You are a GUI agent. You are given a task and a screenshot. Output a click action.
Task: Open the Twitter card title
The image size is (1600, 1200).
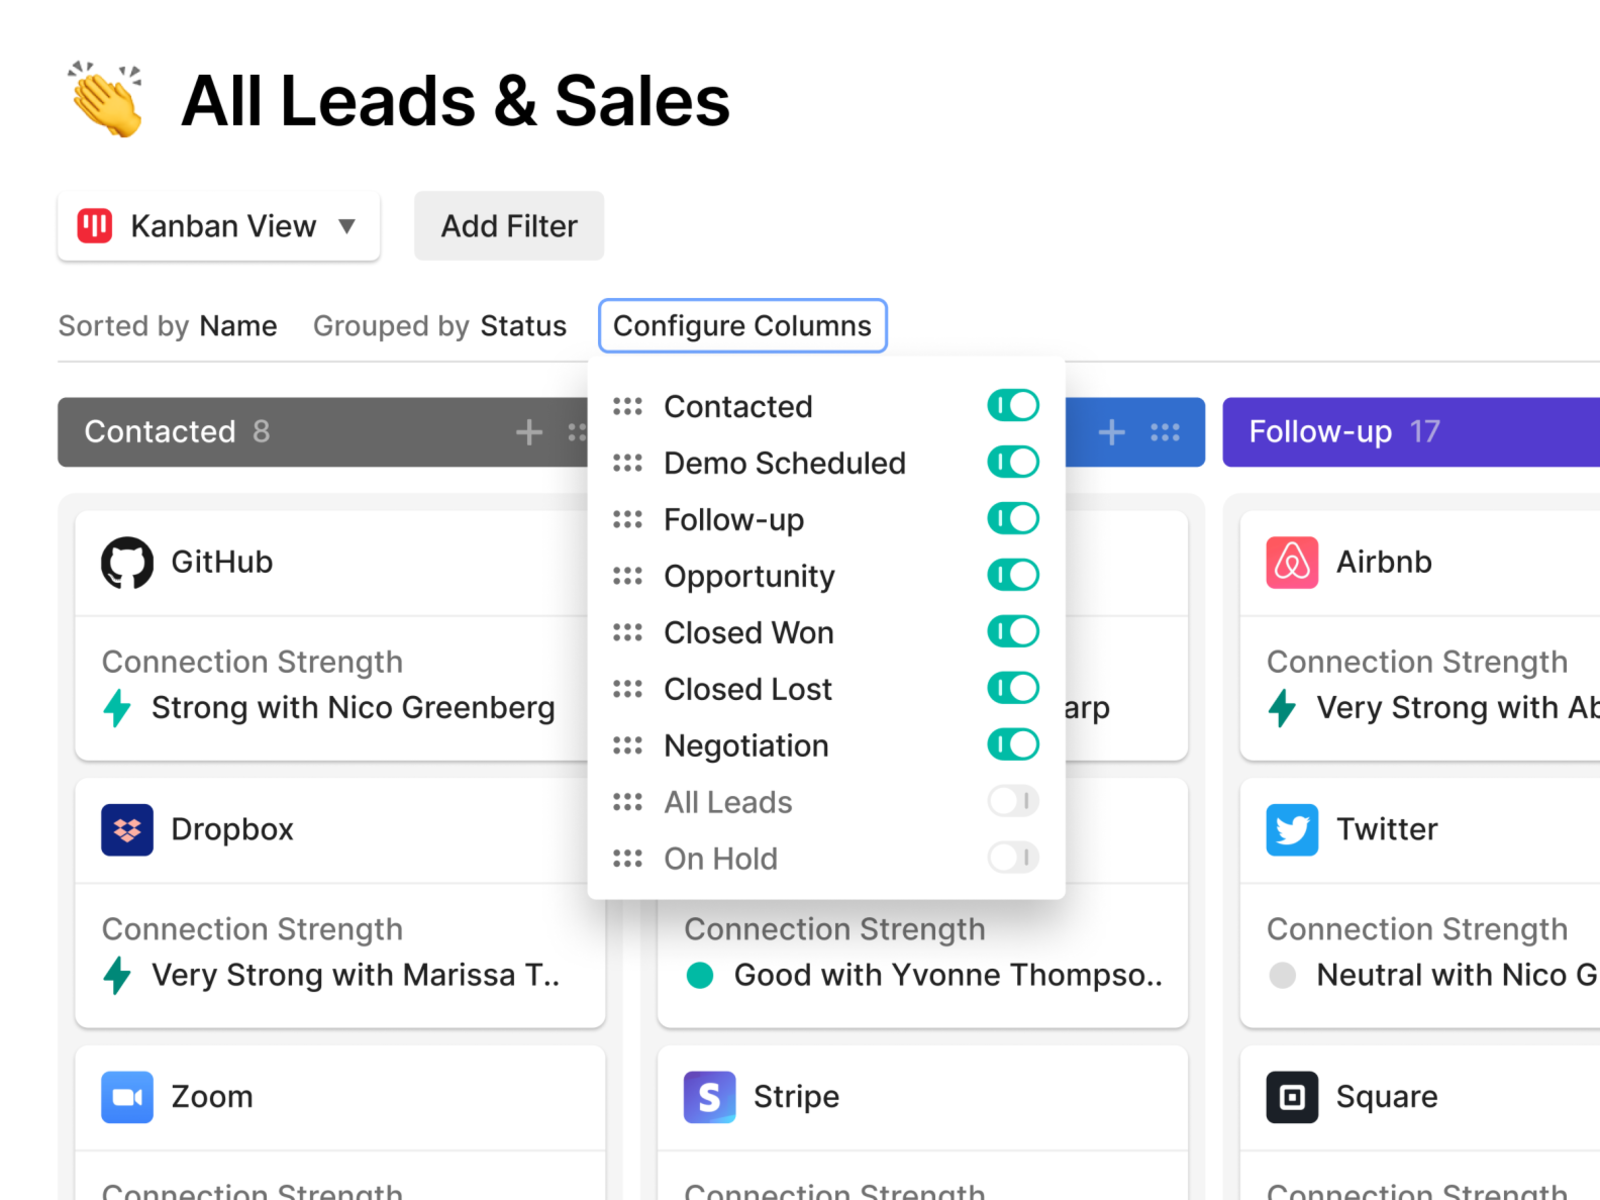click(x=1387, y=829)
